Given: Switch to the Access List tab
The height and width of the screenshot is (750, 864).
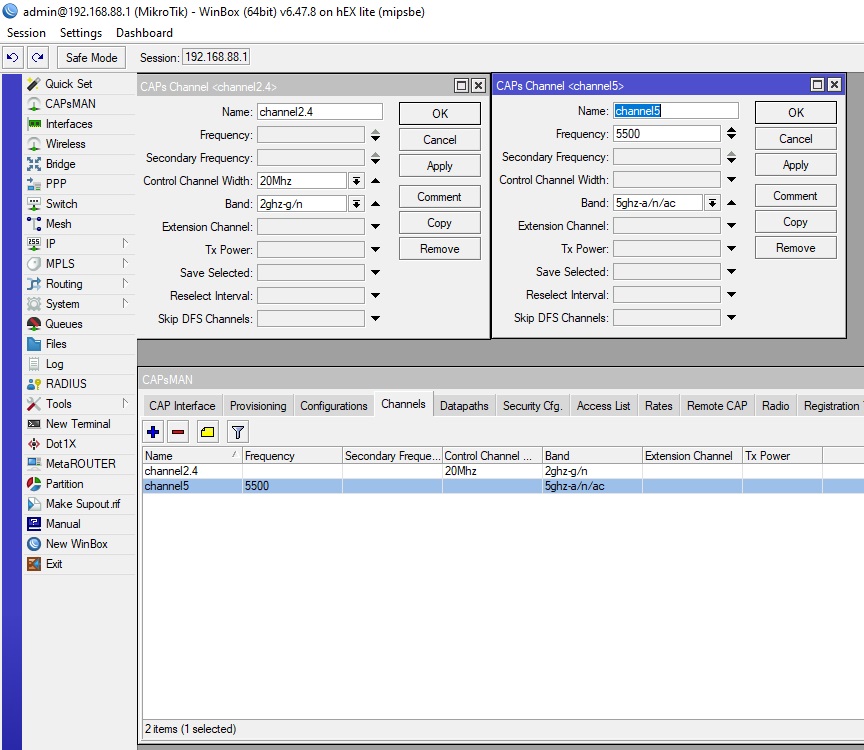Looking at the screenshot, I should (x=603, y=406).
